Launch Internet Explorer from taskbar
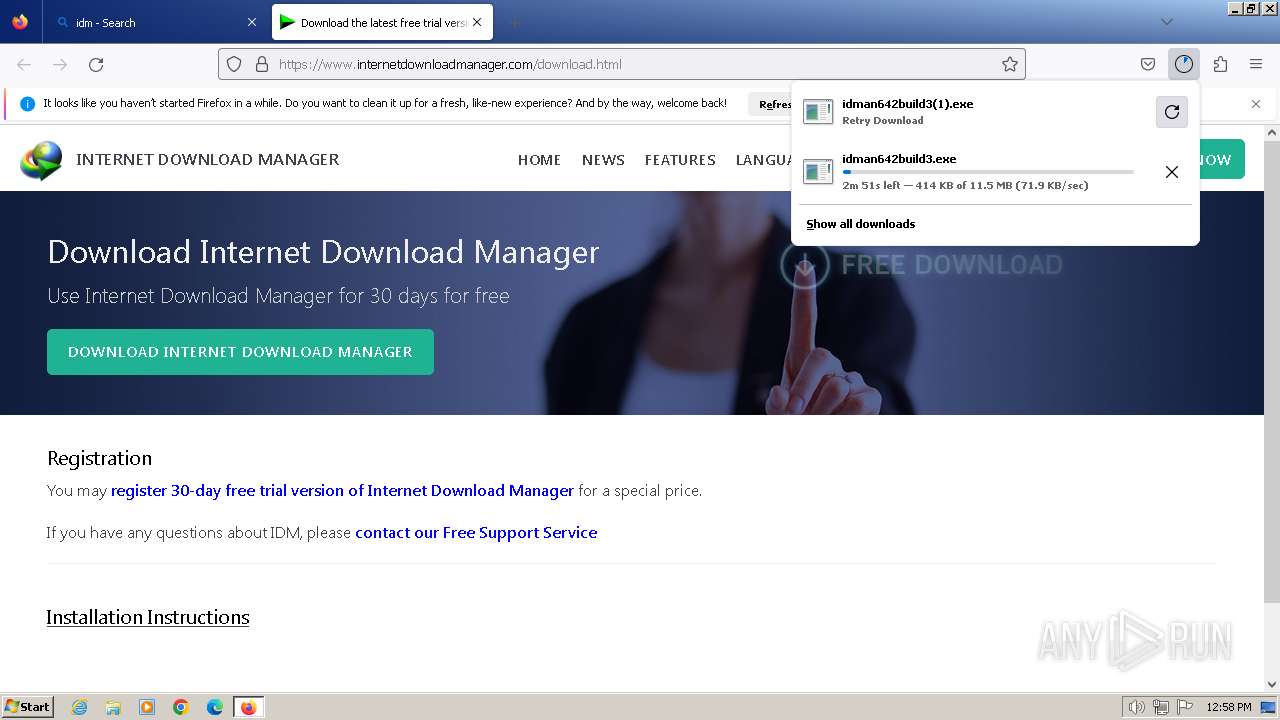 point(79,707)
